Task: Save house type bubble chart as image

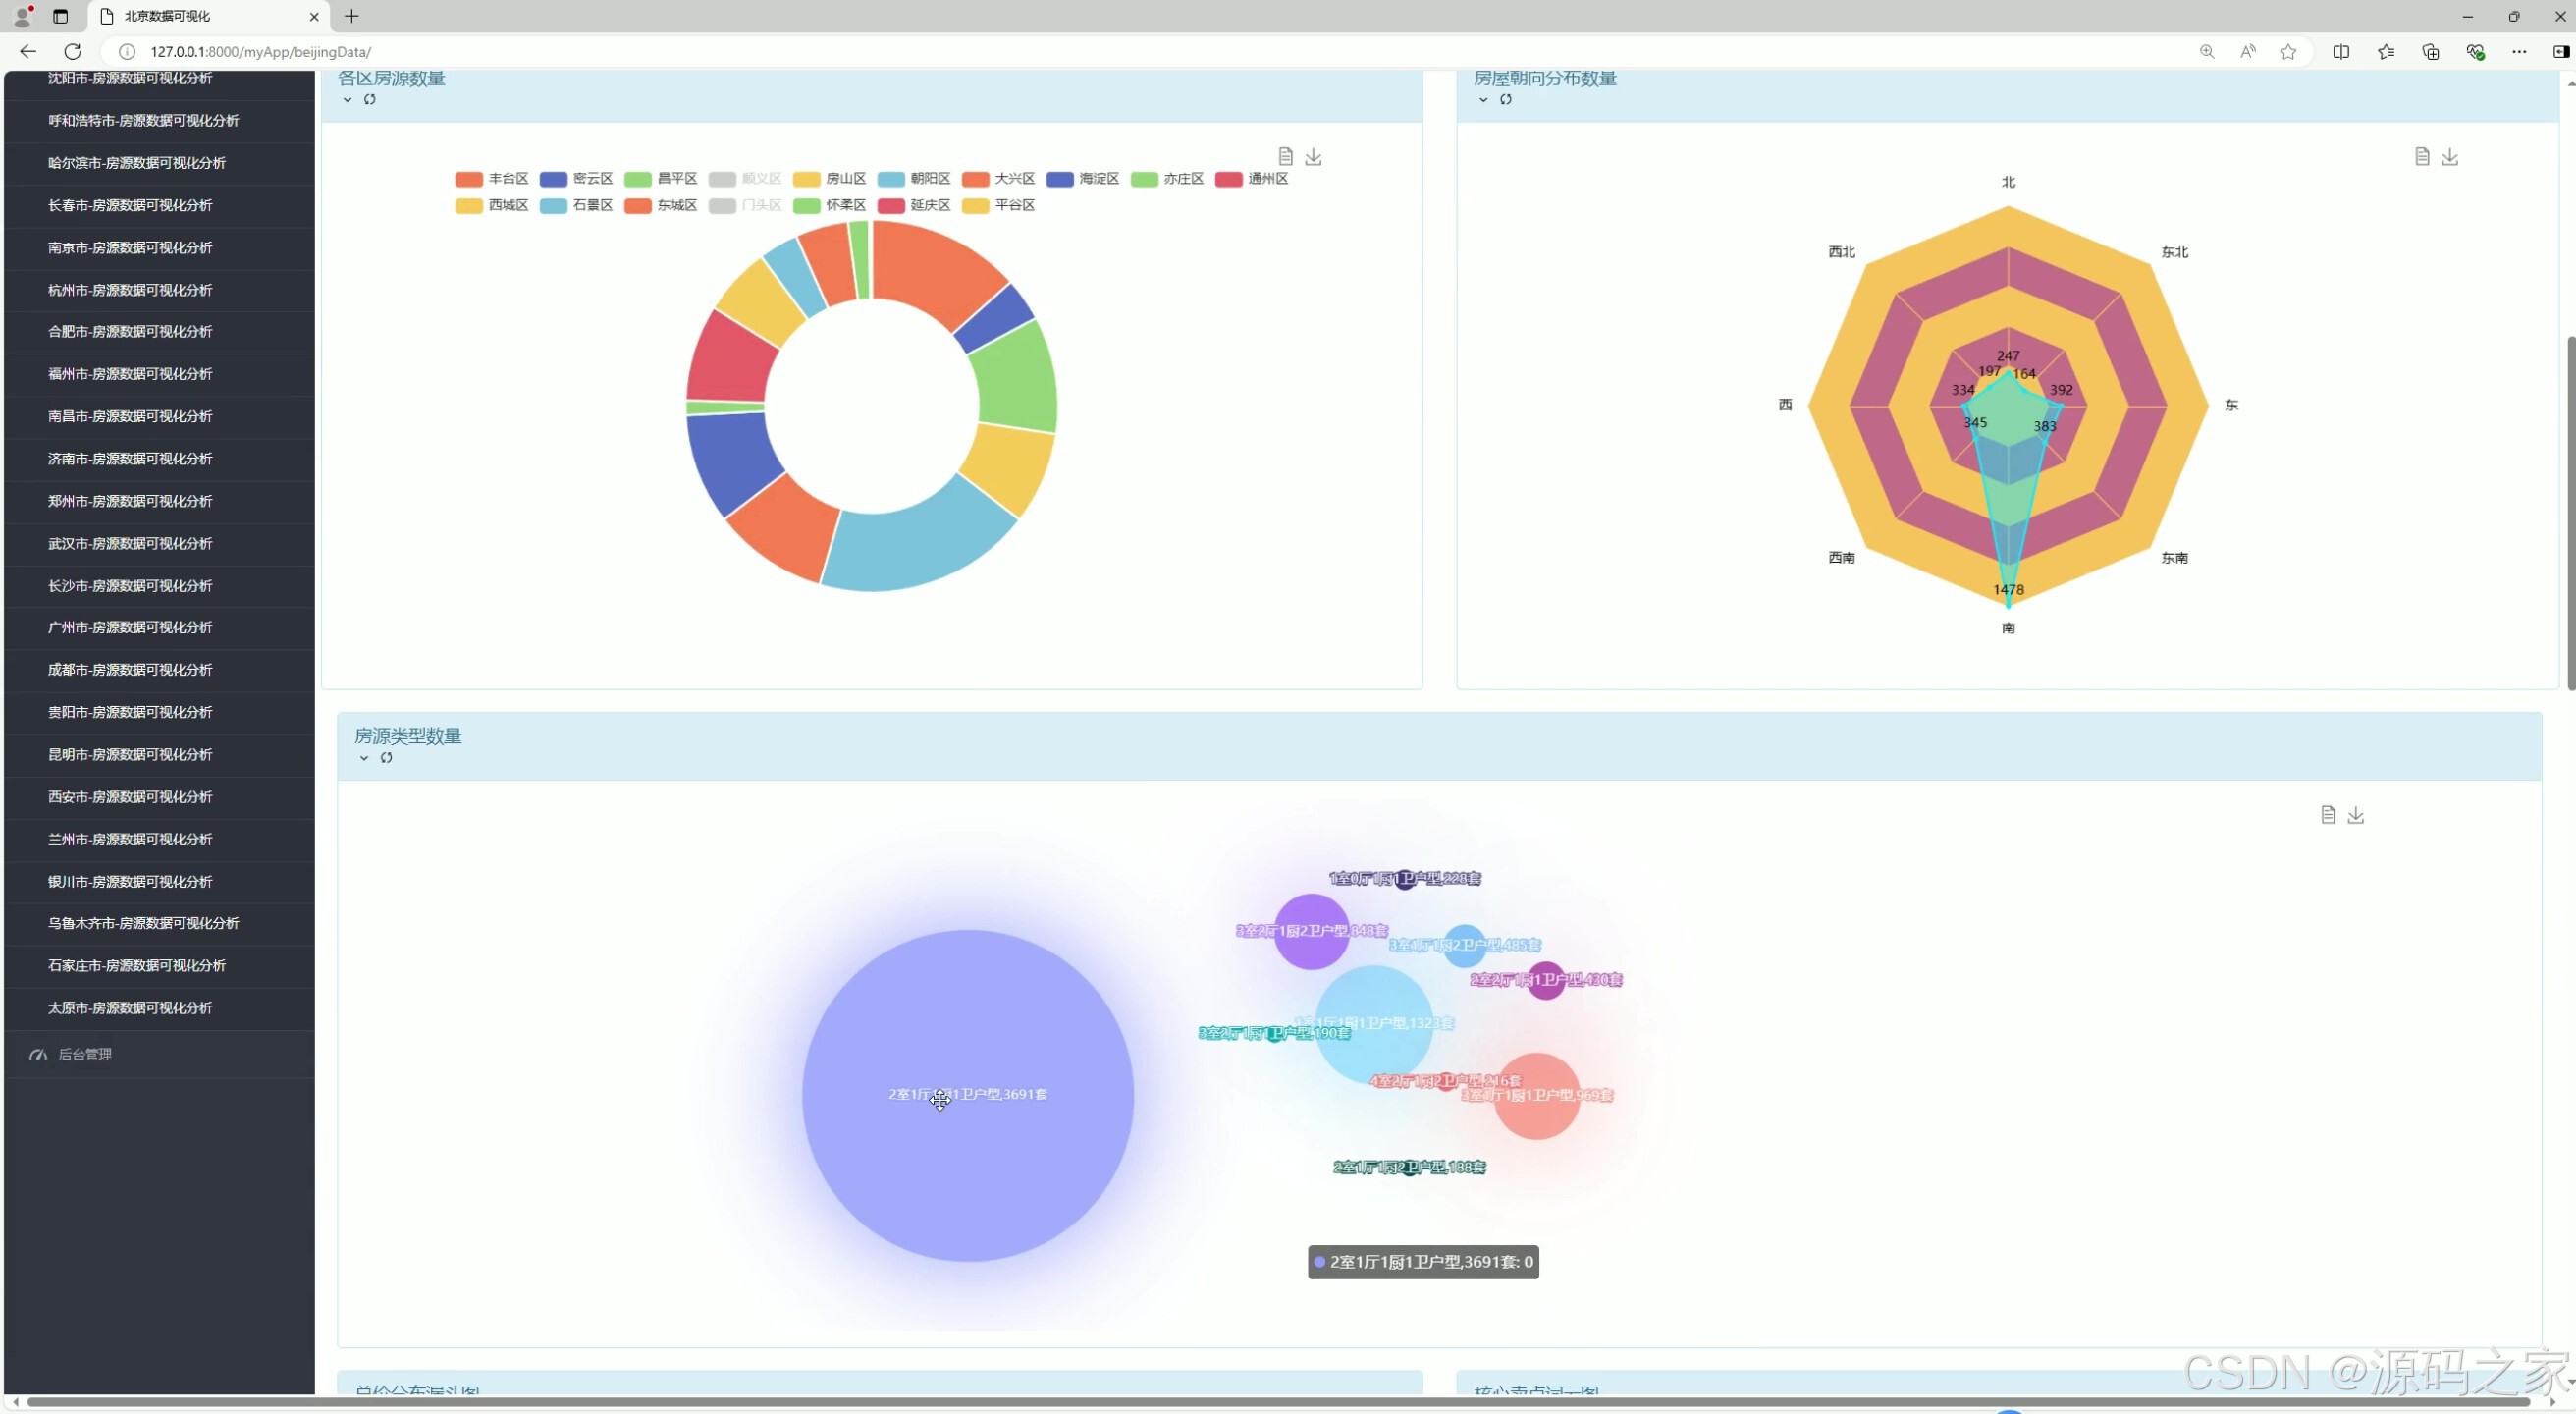Action: pos(2355,814)
